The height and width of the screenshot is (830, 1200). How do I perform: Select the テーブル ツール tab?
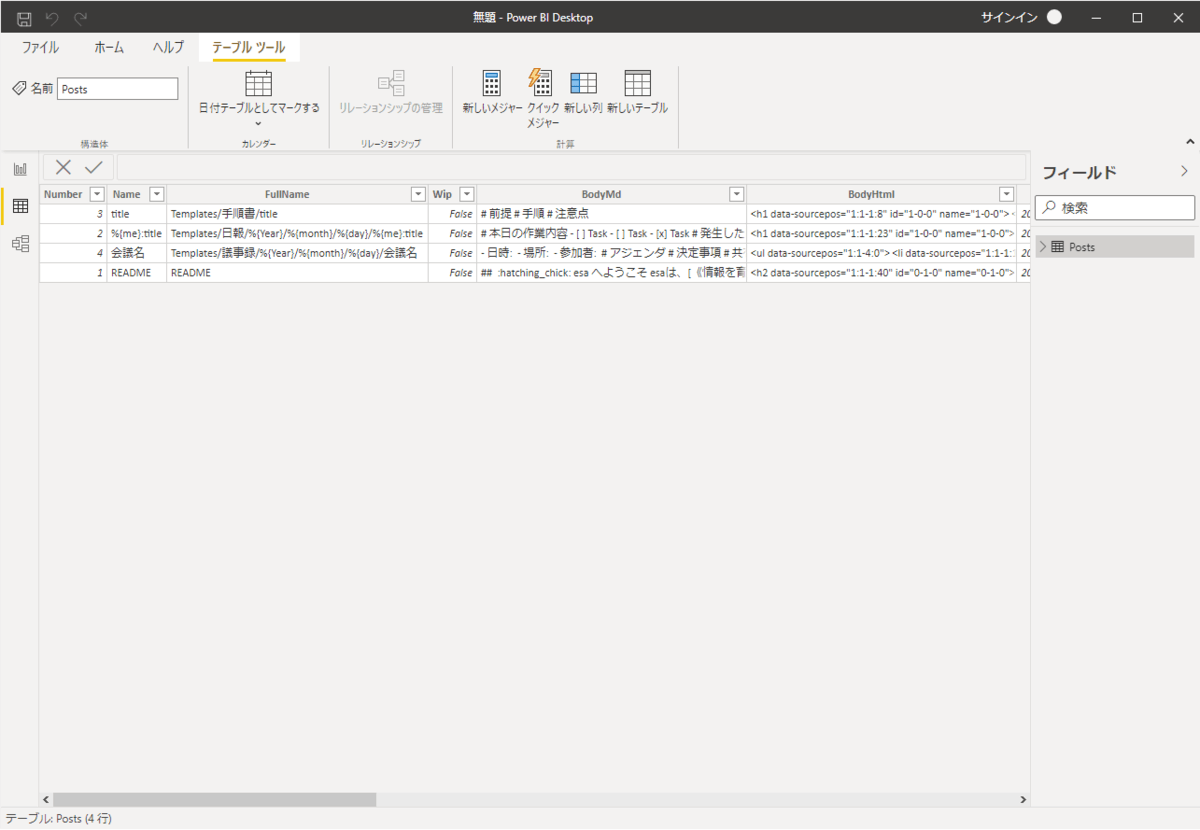click(x=248, y=47)
